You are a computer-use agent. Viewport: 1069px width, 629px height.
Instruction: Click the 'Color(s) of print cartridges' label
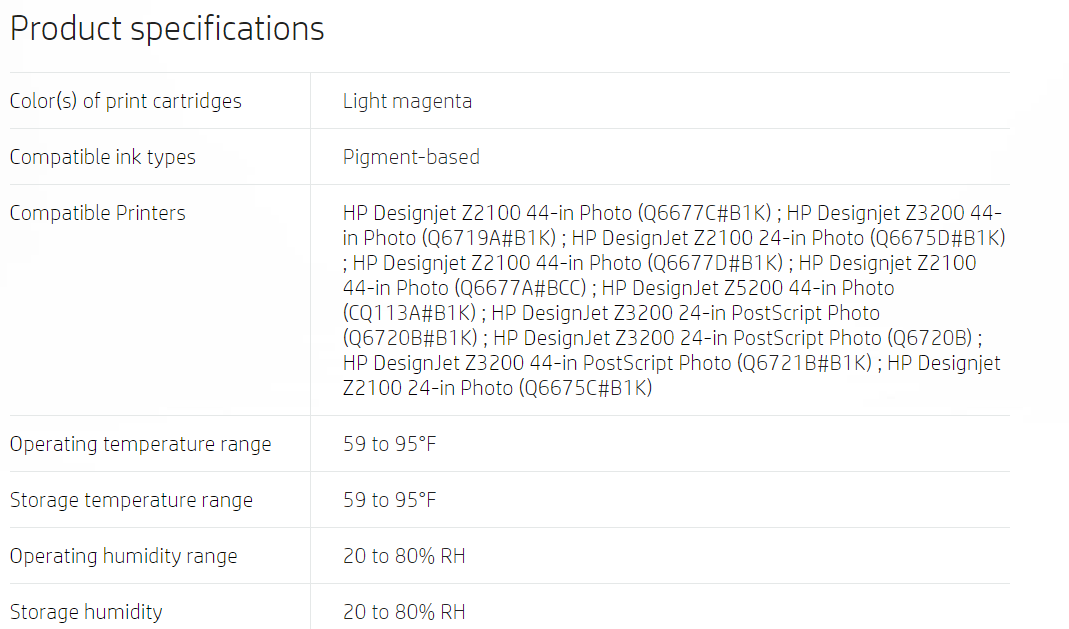[125, 101]
